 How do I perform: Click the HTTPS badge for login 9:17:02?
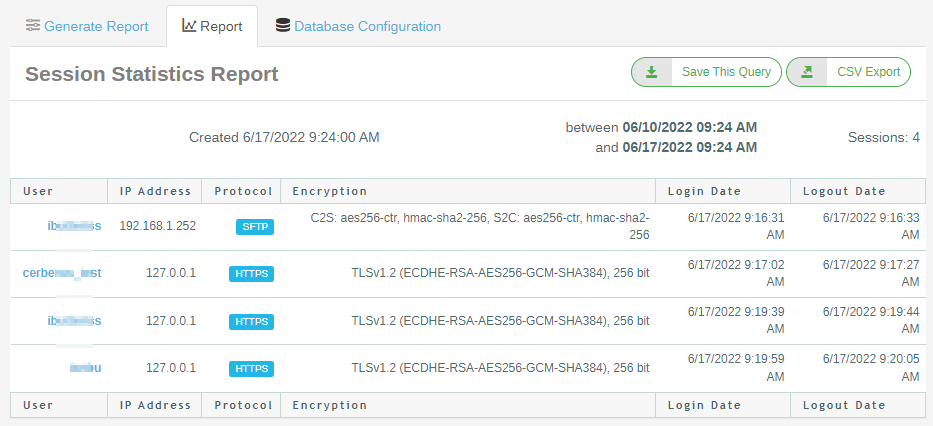pyautogui.click(x=251, y=274)
